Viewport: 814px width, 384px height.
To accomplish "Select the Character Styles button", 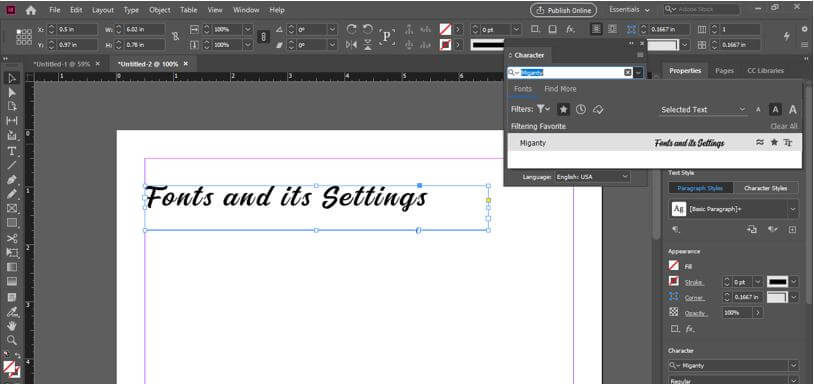I will (x=765, y=188).
